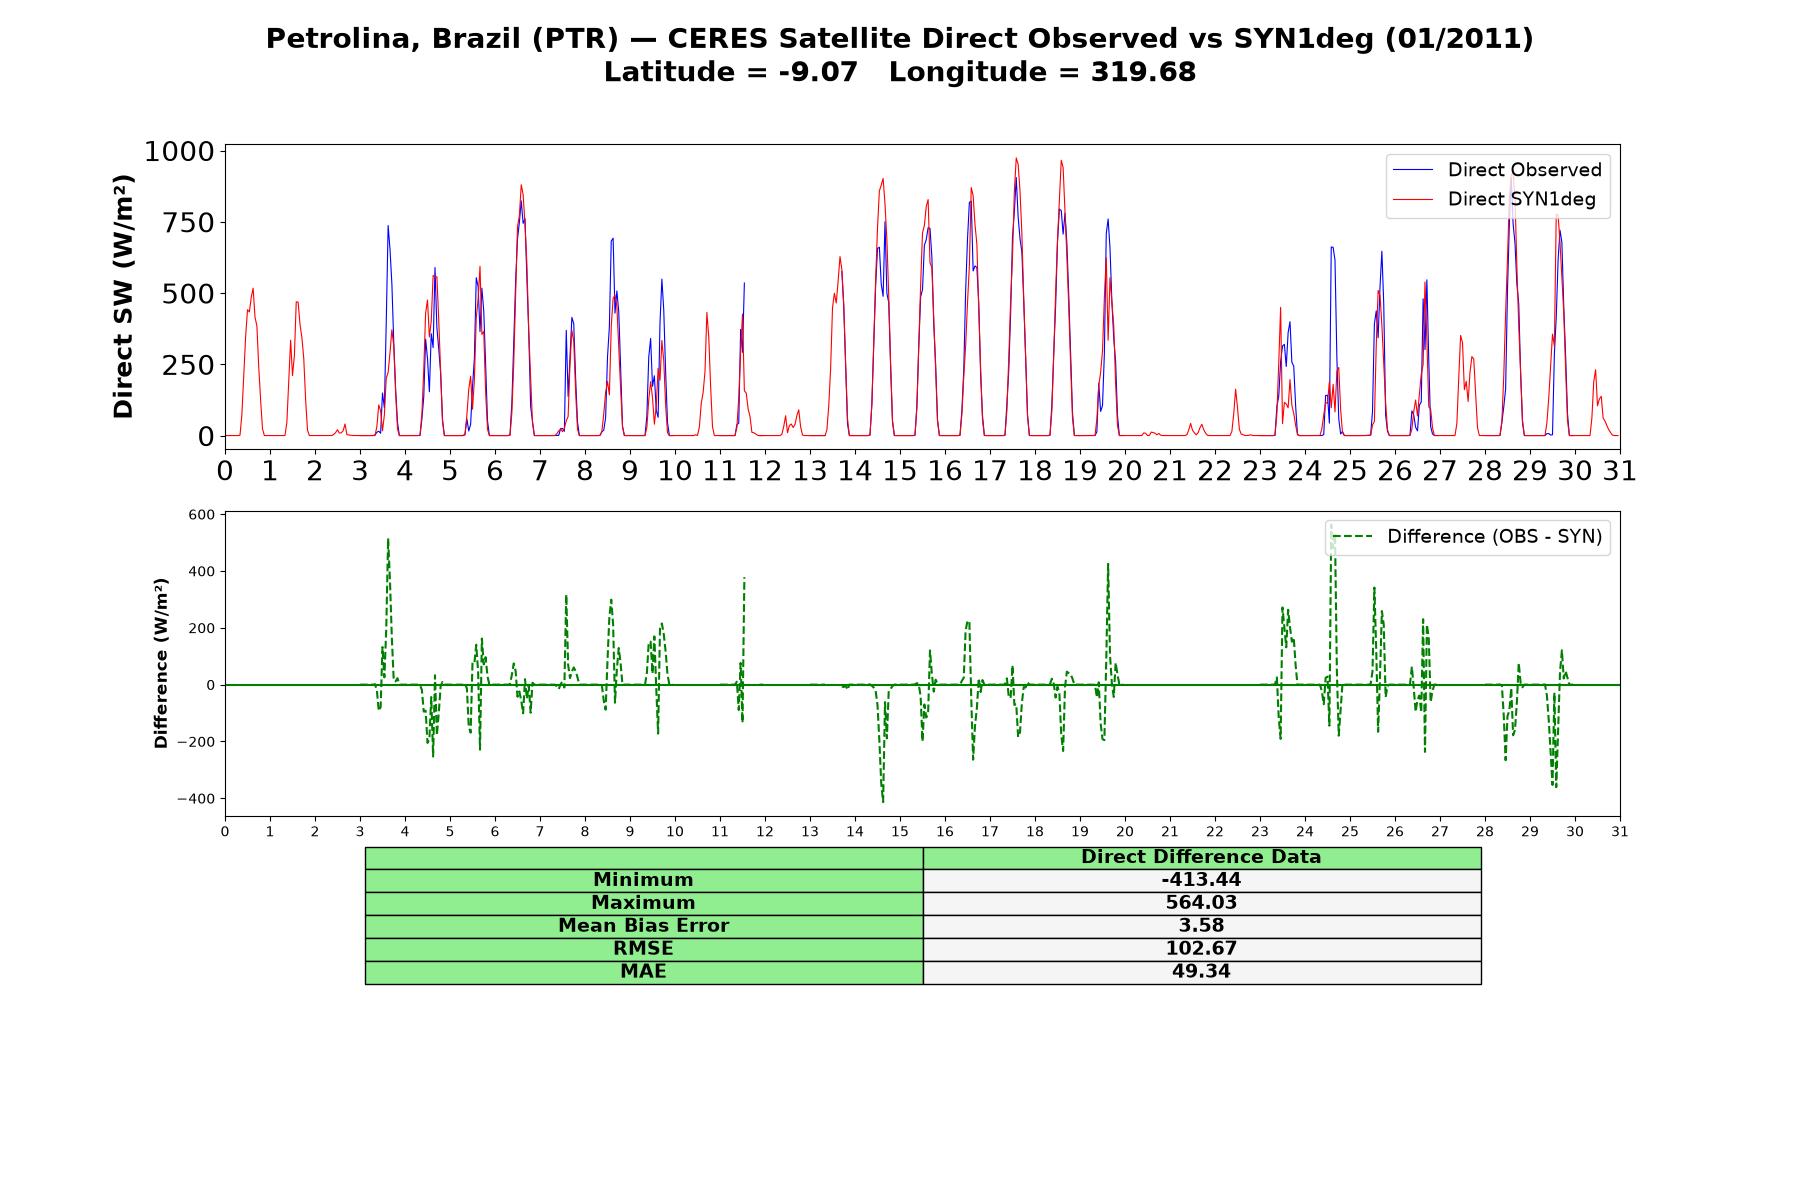Click the Maximum value 564.03 cell

pos(1201,903)
